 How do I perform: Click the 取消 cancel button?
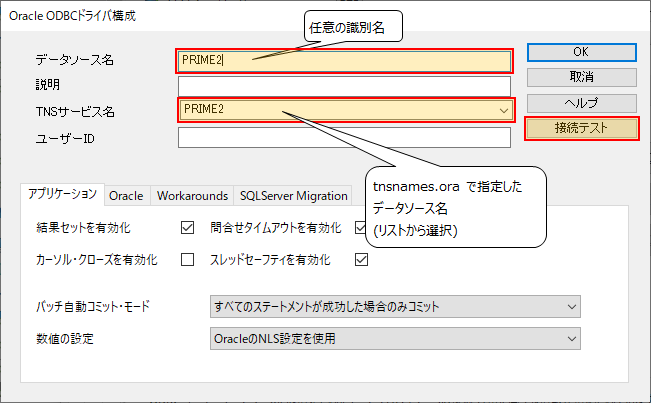pos(582,77)
